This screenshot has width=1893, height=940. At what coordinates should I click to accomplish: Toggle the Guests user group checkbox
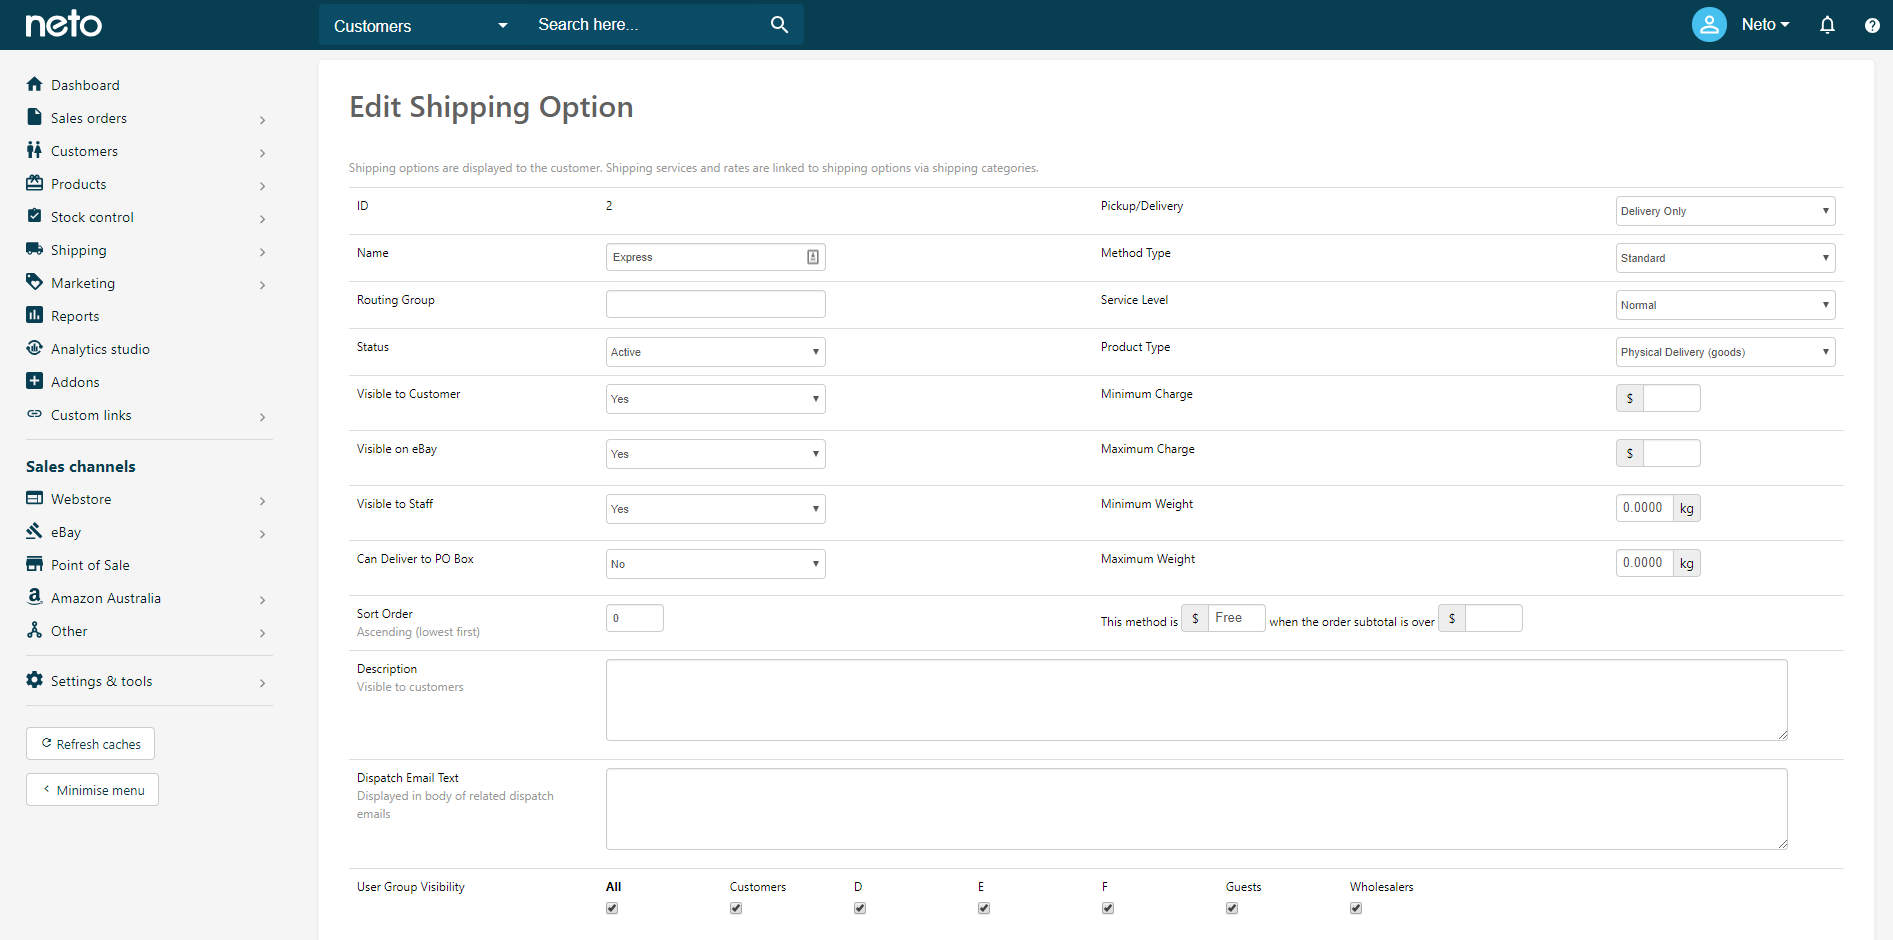(x=1232, y=908)
